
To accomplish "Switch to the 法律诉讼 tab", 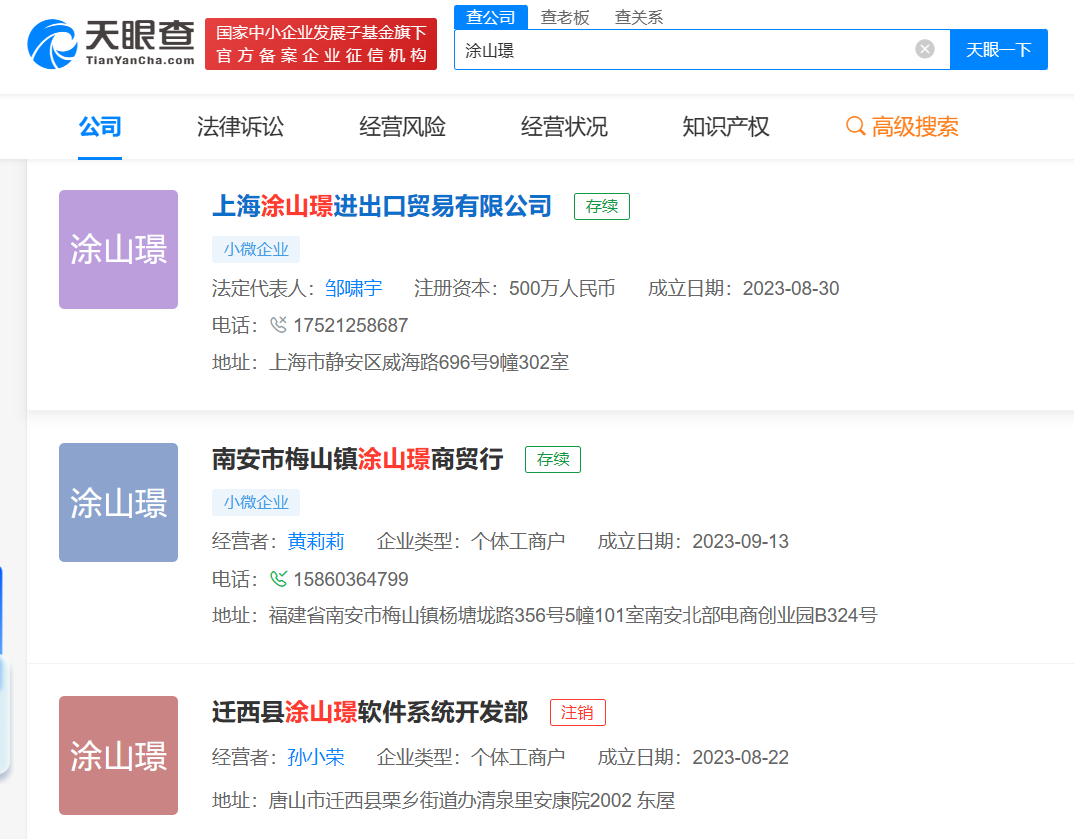I will pyautogui.click(x=238, y=127).
